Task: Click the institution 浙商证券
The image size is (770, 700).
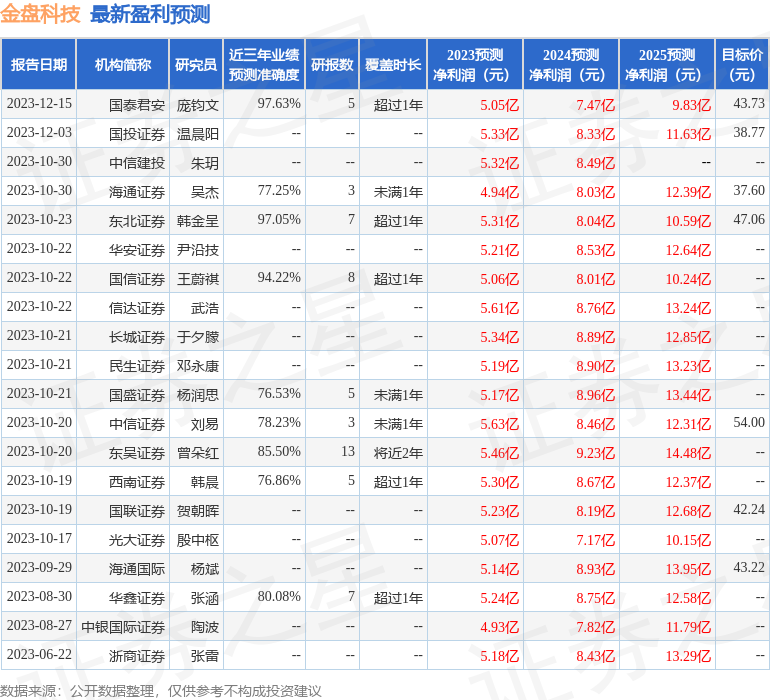Action: click(x=137, y=656)
